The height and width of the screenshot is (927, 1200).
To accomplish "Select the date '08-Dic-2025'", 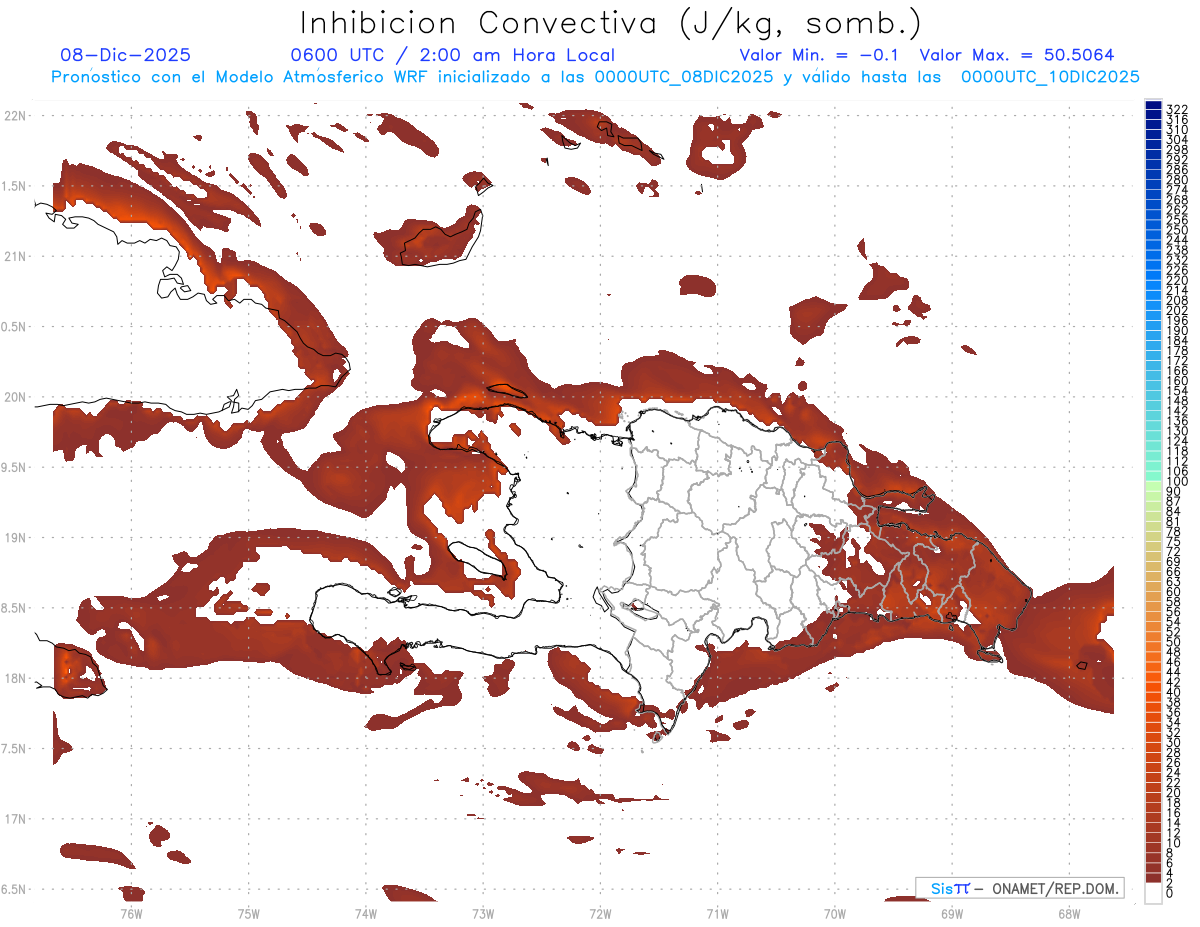I will pyautogui.click(x=125, y=56).
